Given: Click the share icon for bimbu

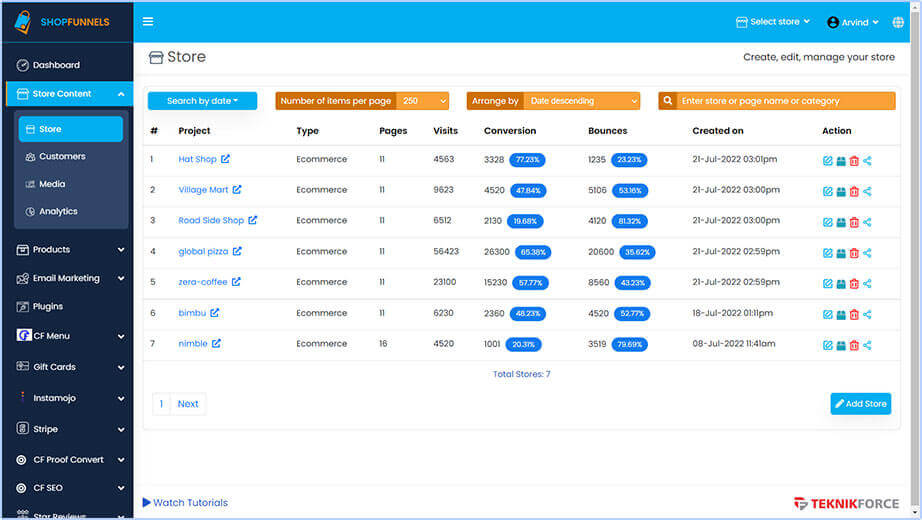Looking at the screenshot, I should click(867, 315).
